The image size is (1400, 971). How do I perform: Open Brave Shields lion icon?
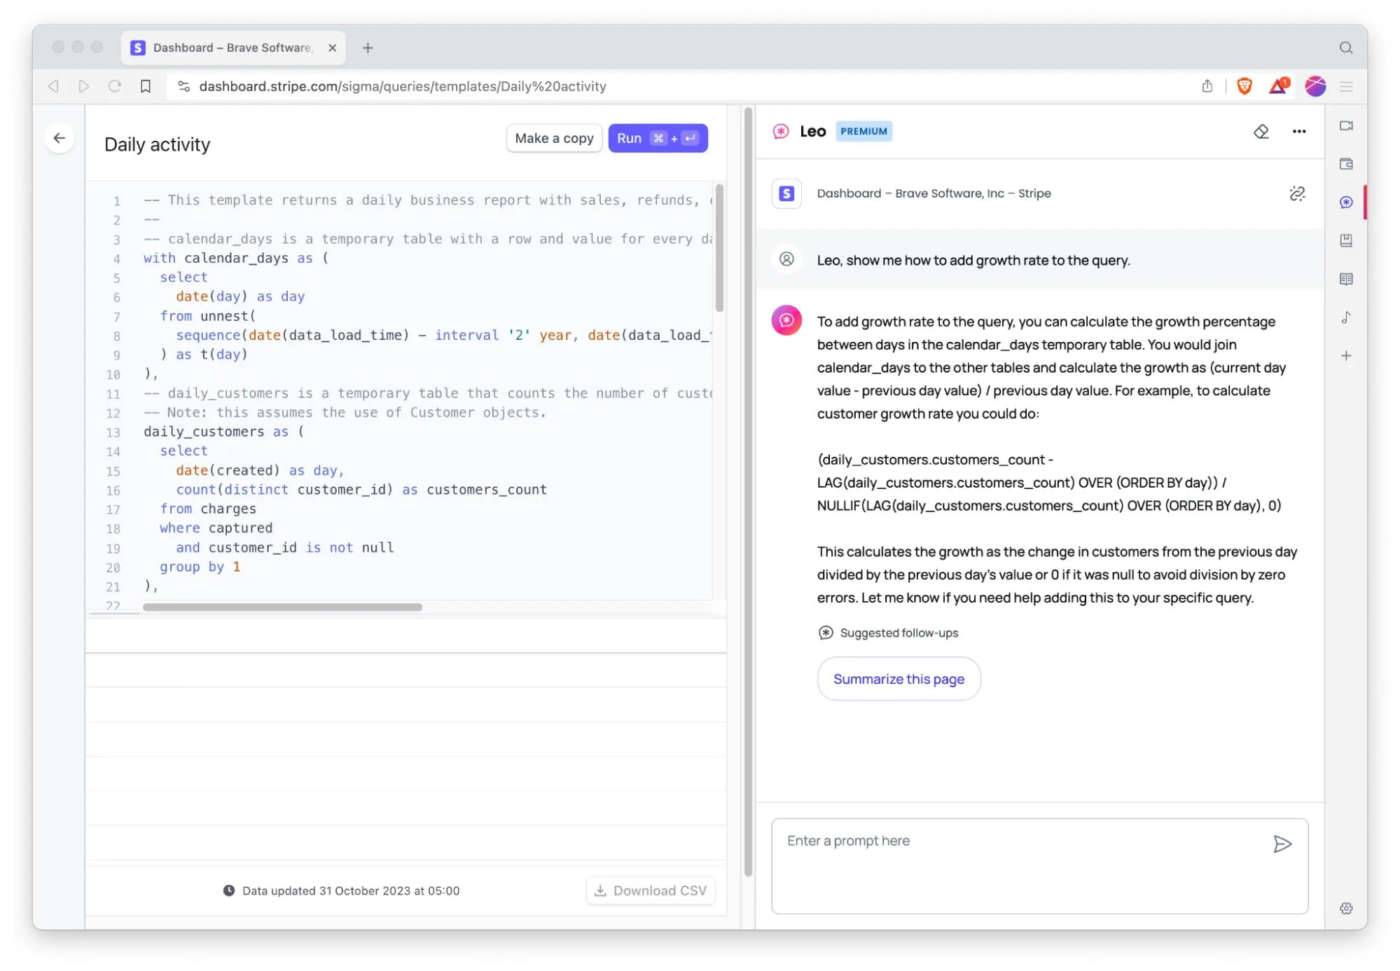click(1244, 86)
